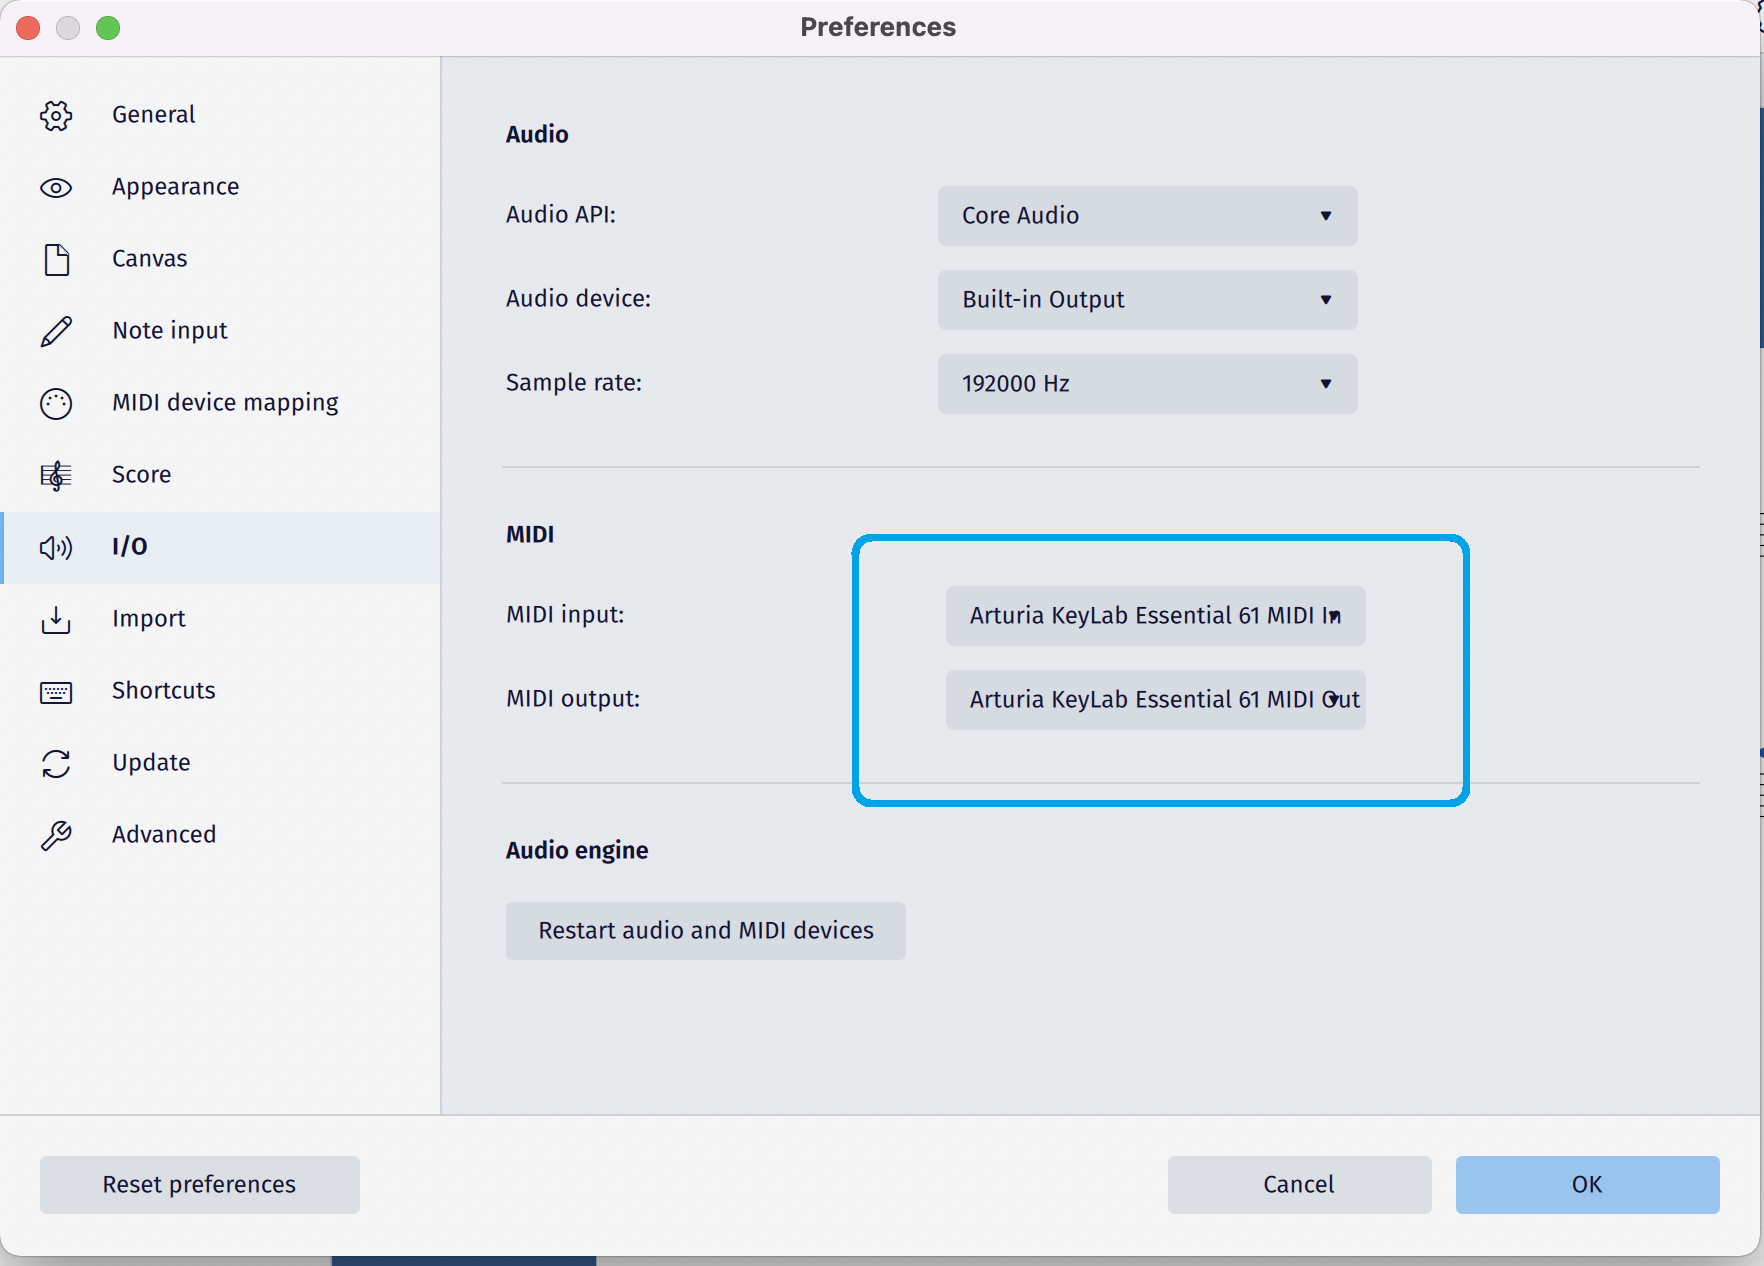Viewport: 1764px width, 1266px height.
Task: Open the Audio API dropdown
Action: [1146, 216]
